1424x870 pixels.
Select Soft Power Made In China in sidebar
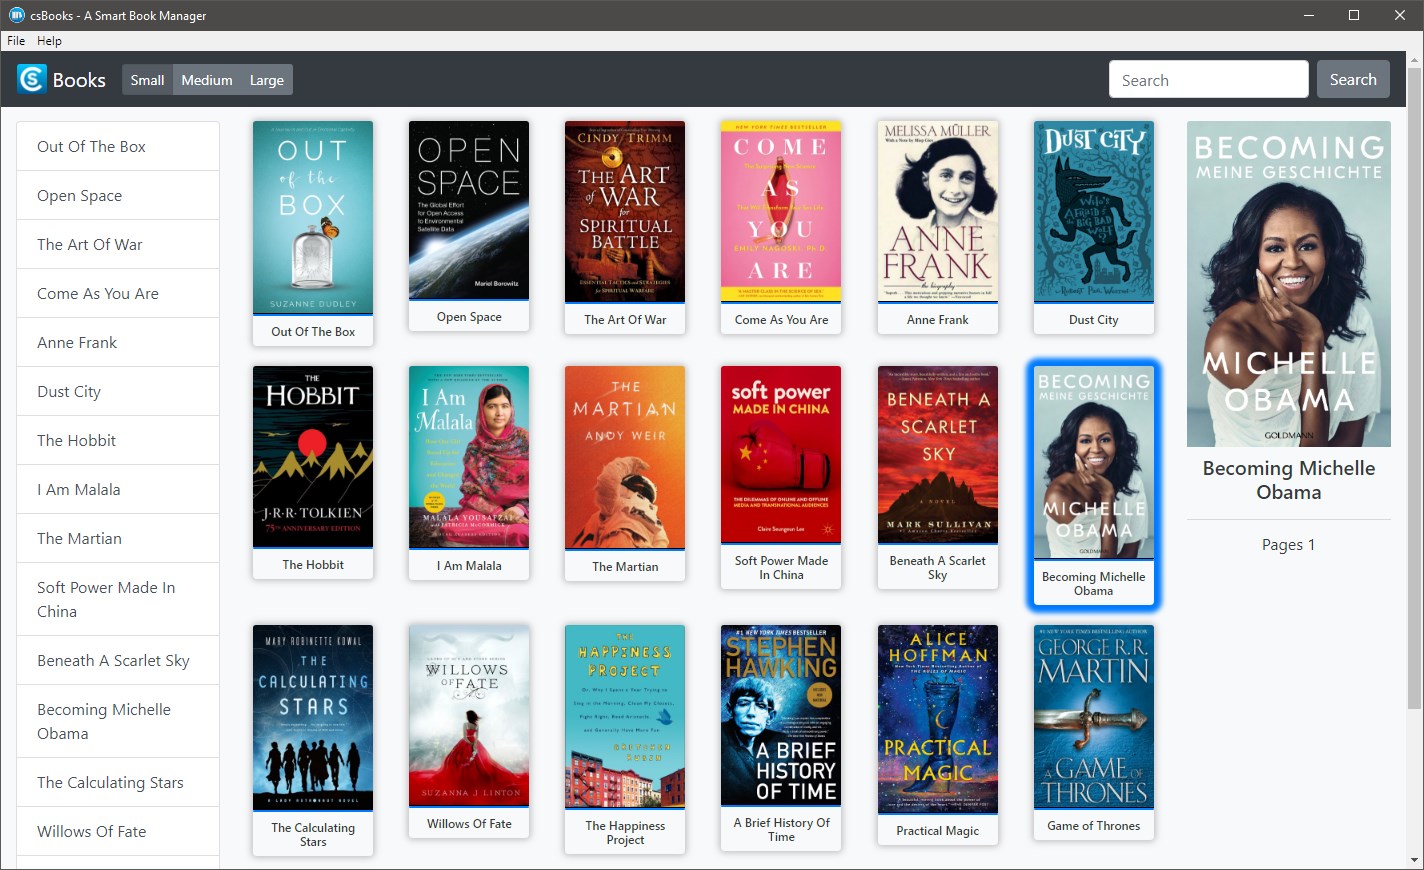[118, 599]
